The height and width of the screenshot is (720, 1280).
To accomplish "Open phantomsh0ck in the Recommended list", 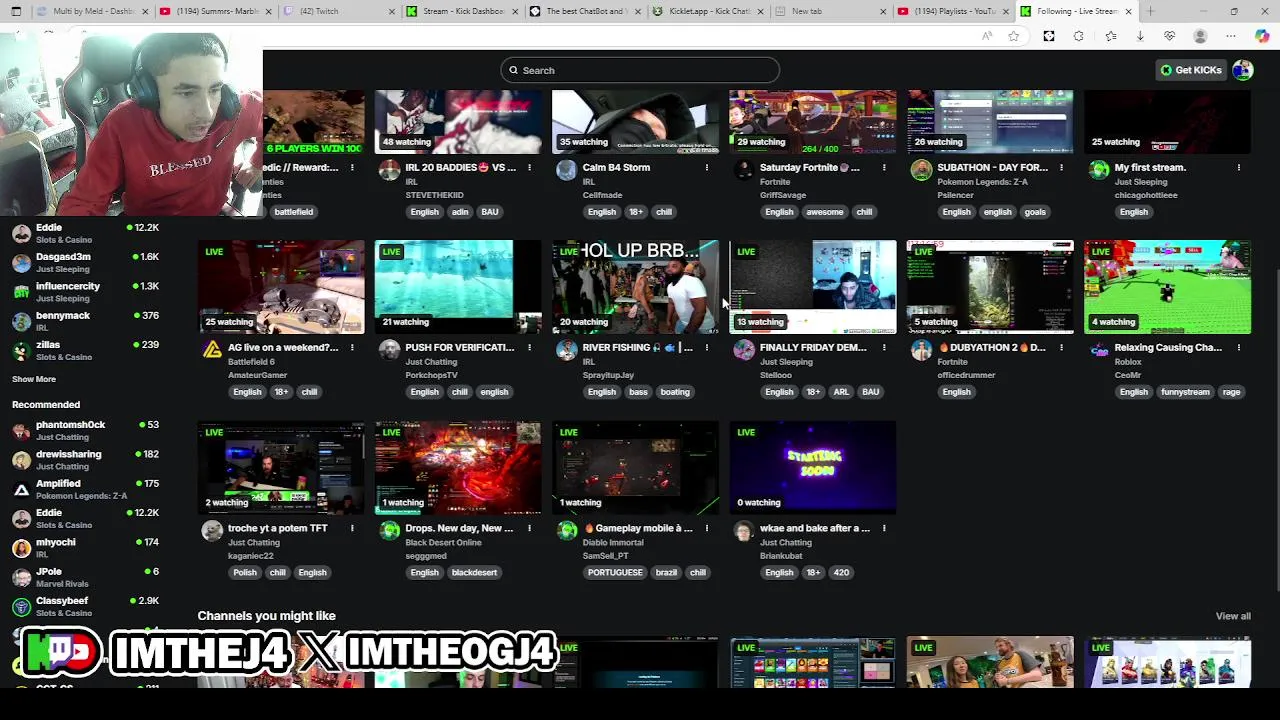I will tap(85, 430).
